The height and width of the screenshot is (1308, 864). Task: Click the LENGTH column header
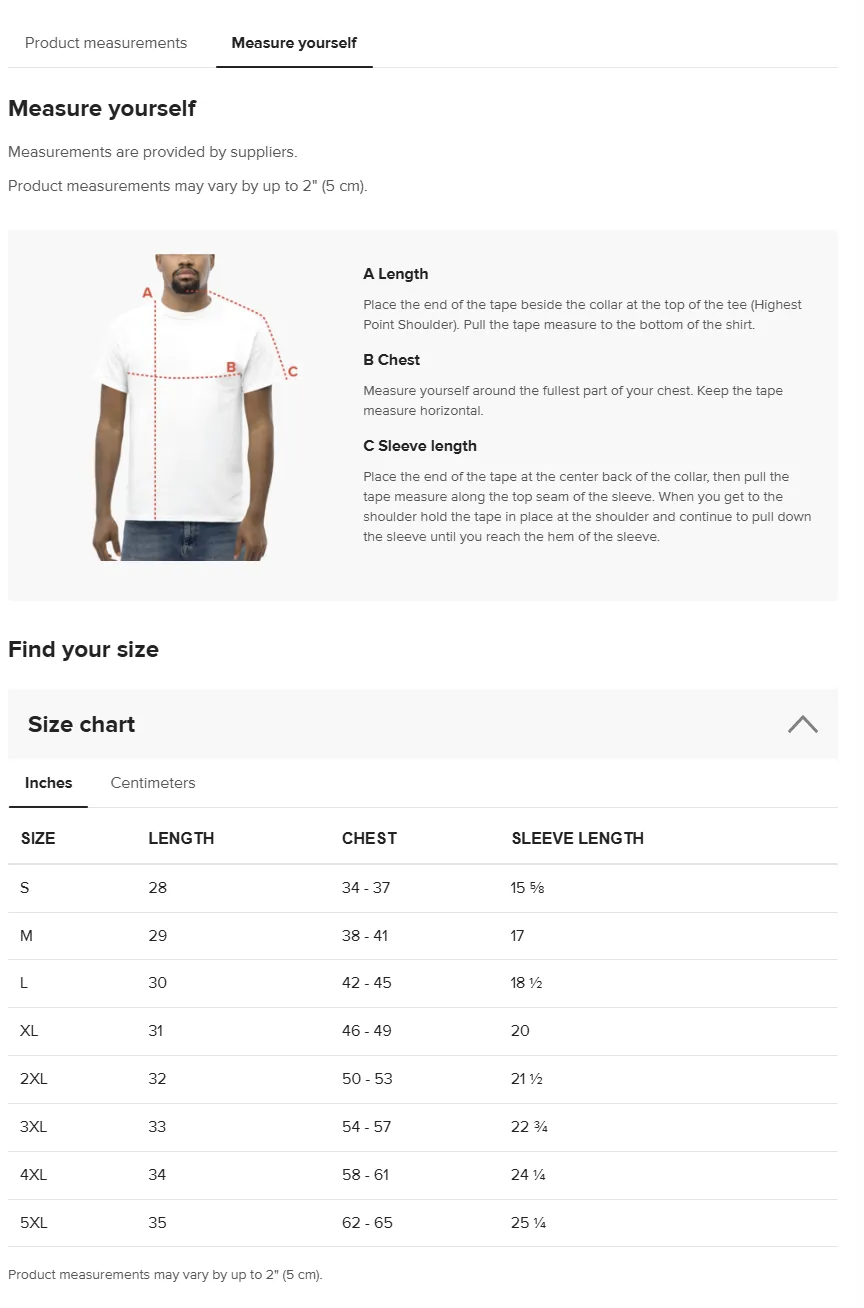click(181, 838)
